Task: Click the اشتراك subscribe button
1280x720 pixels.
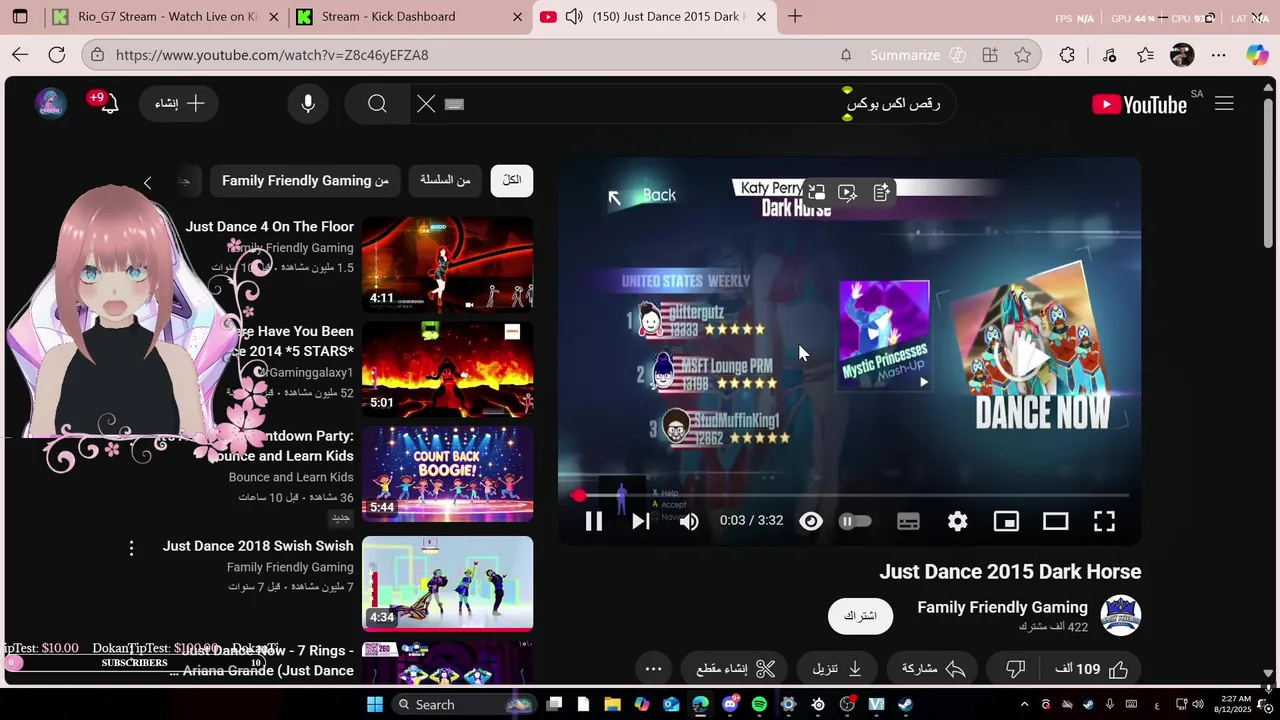Action: [860, 615]
